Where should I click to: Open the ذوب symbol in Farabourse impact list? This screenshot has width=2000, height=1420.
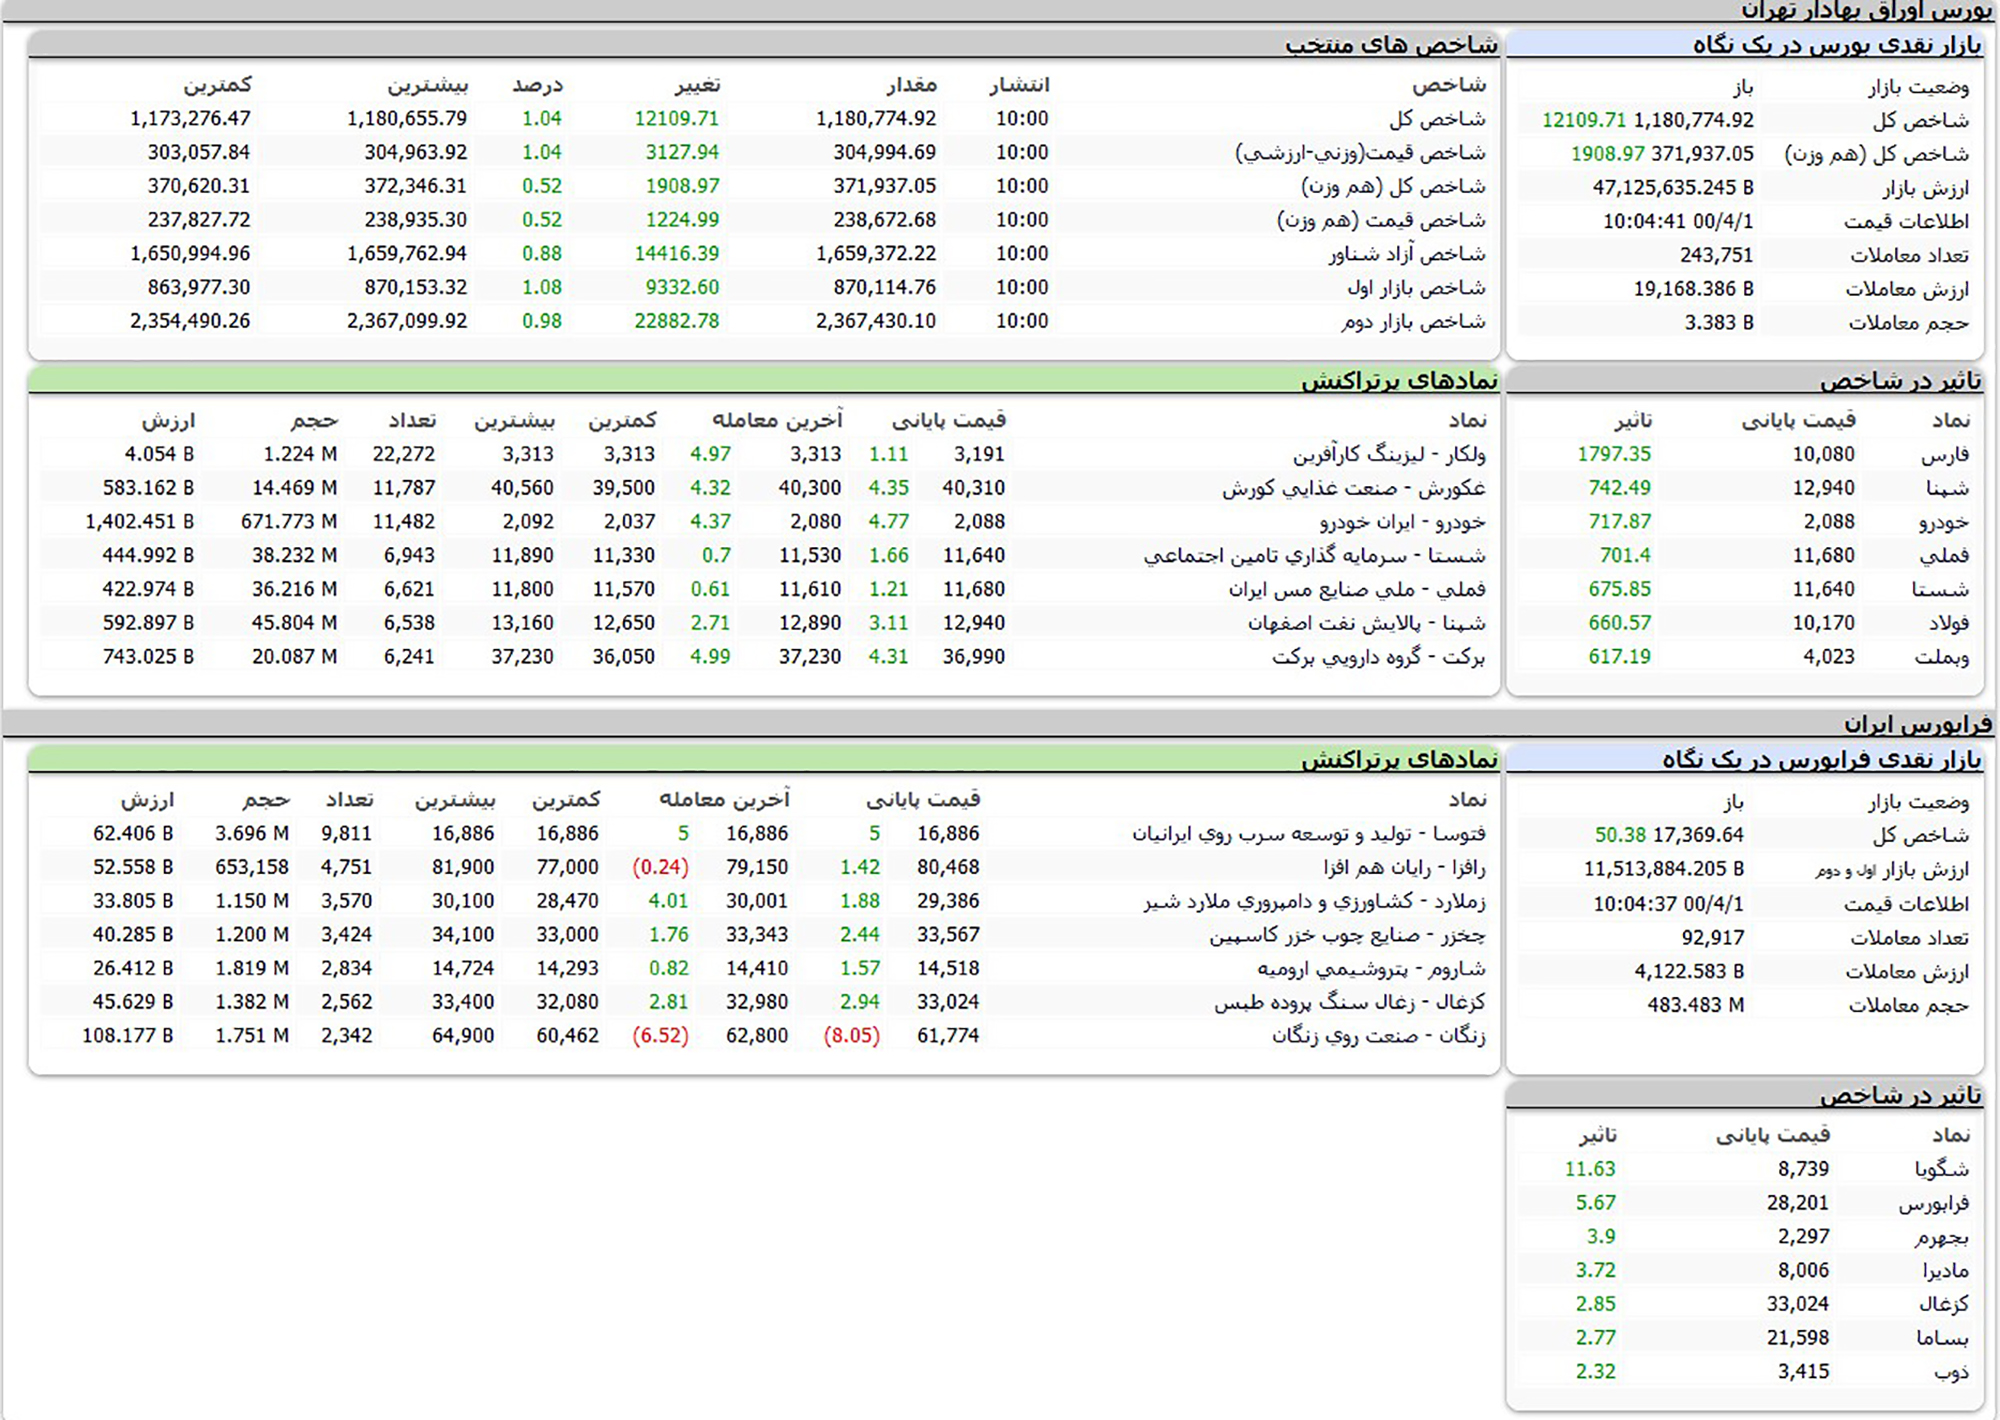pos(1951,1372)
